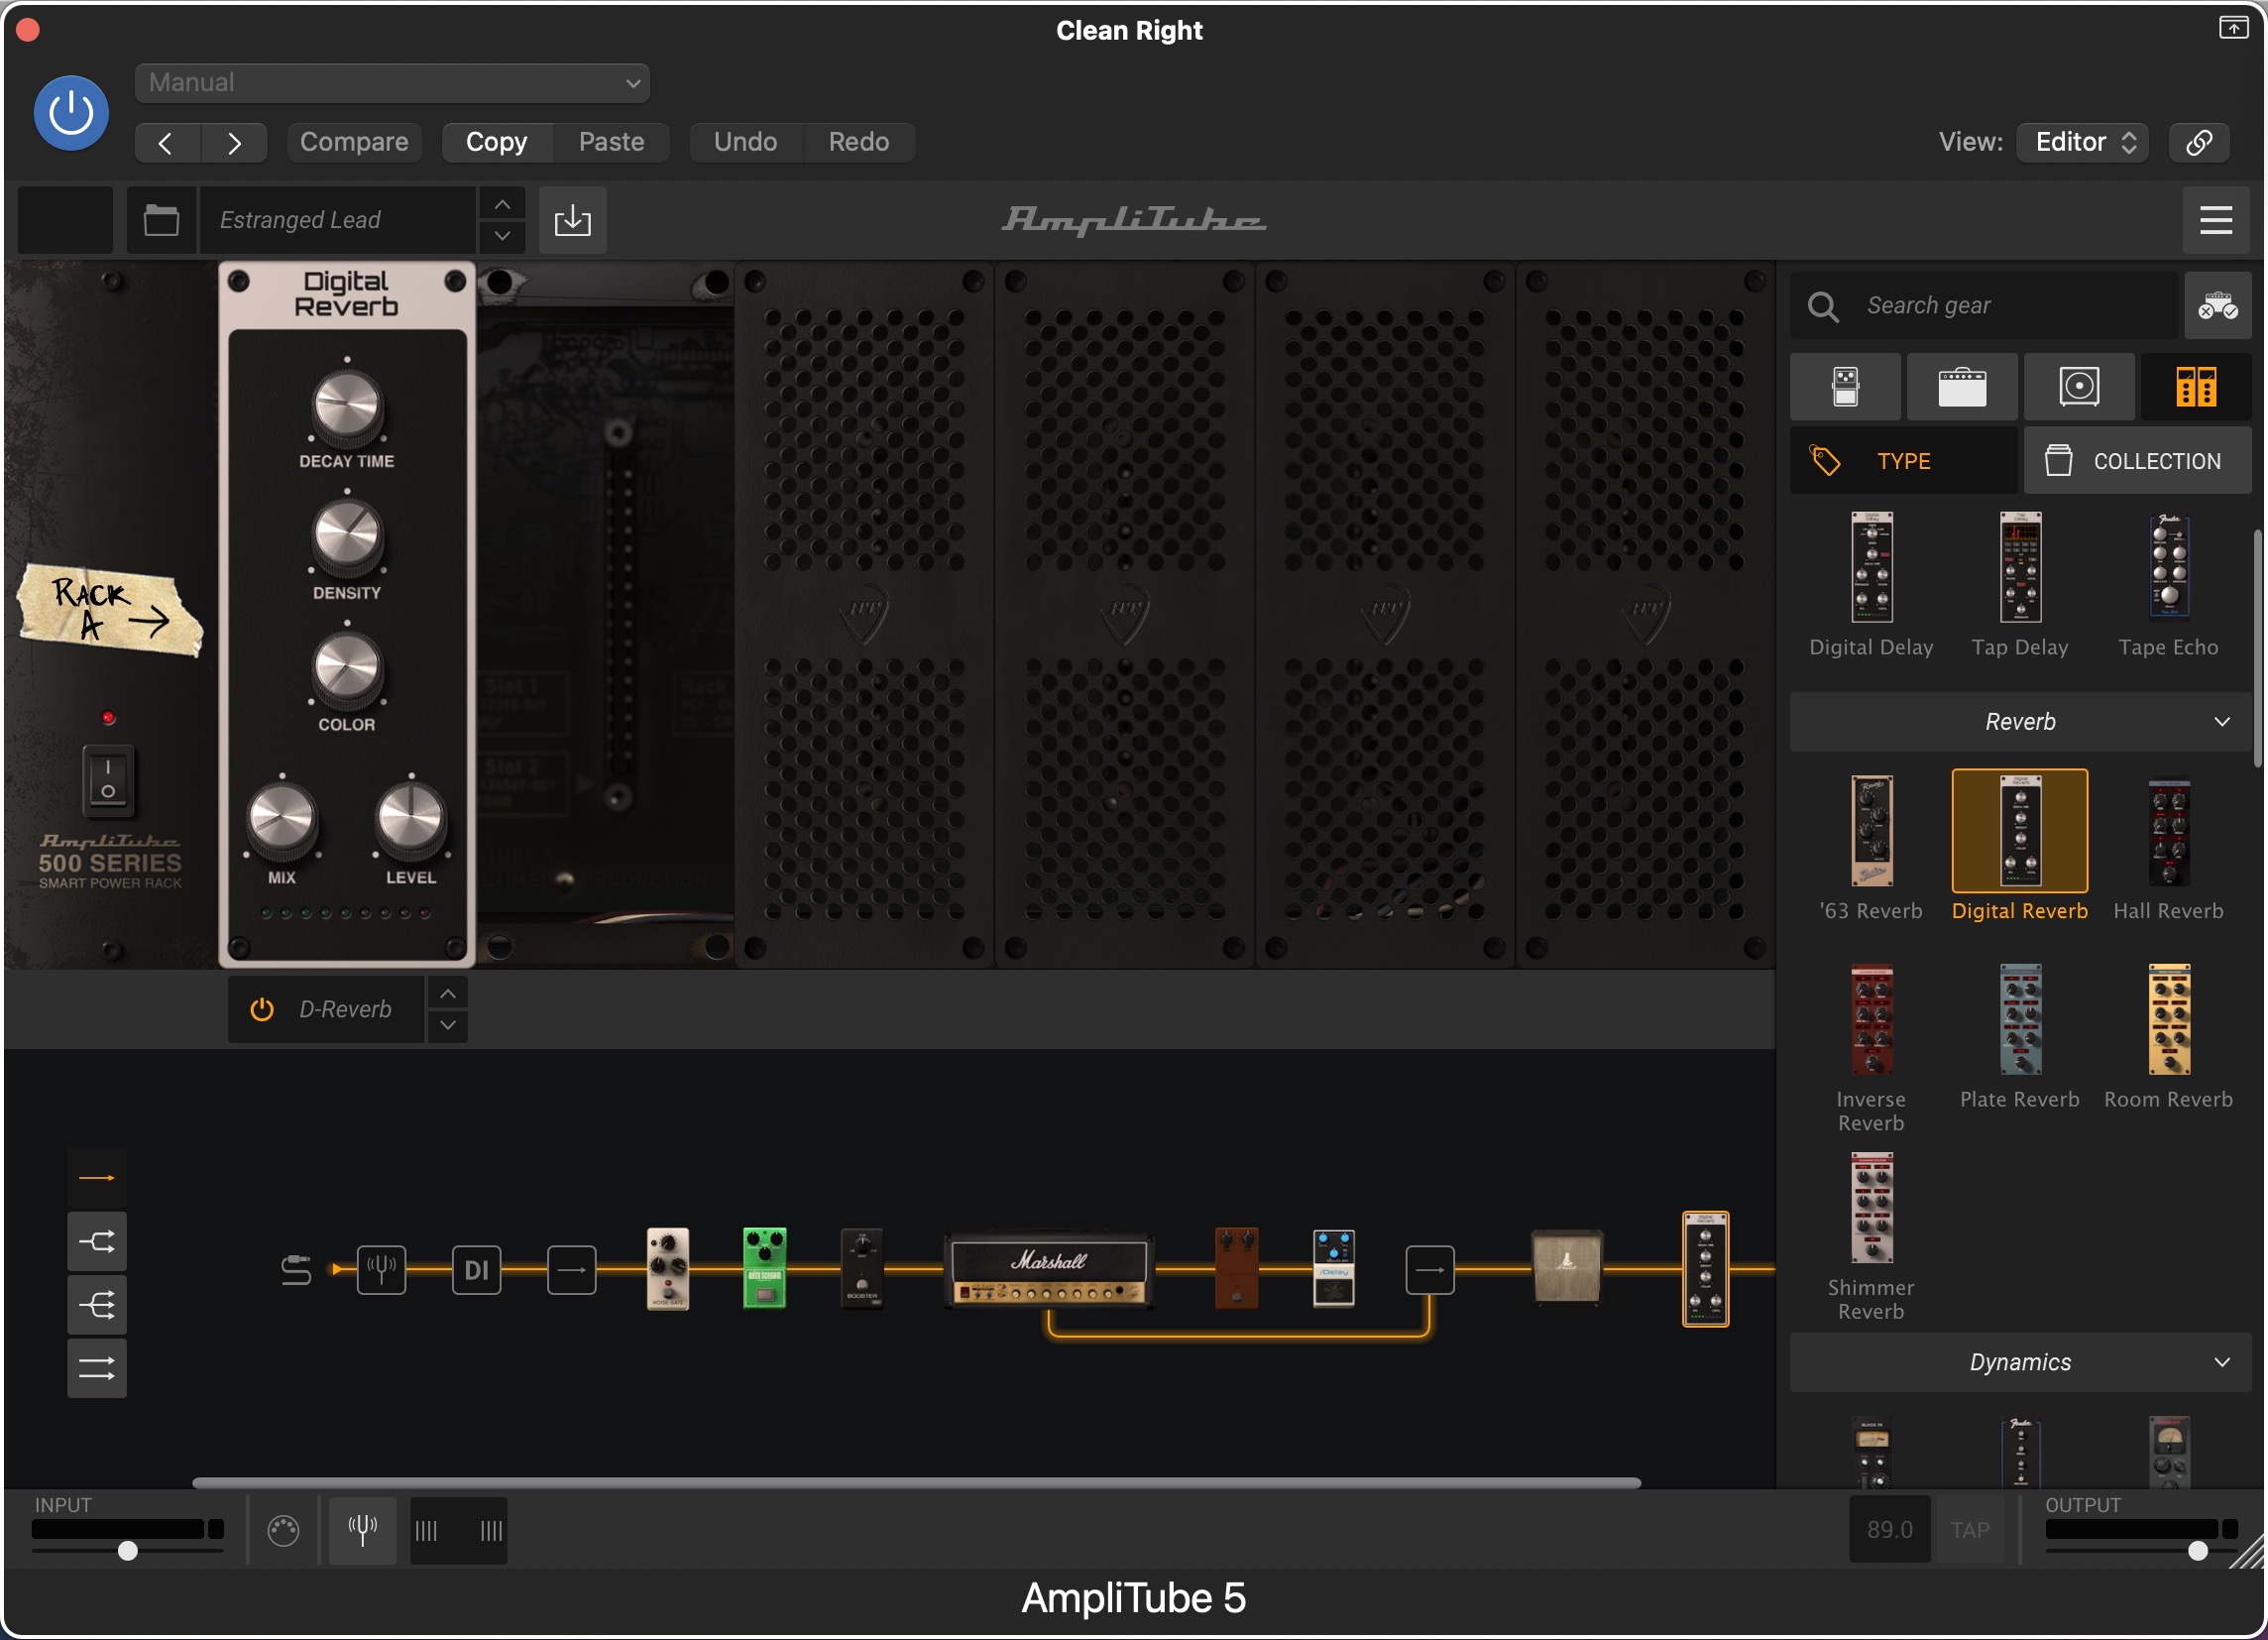This screenshot has width=2268, height=1640.
Task: Select the Marshall amp in chain
Action: 1049,1271
